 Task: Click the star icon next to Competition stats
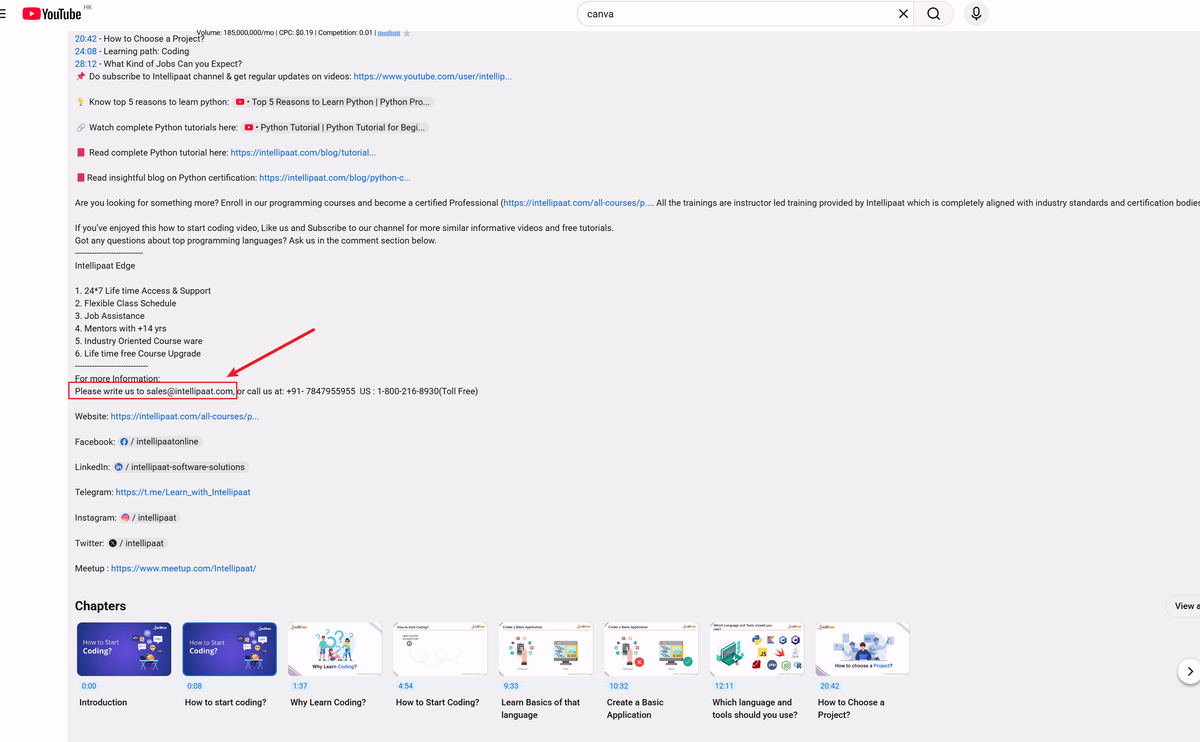pos(407,33)
